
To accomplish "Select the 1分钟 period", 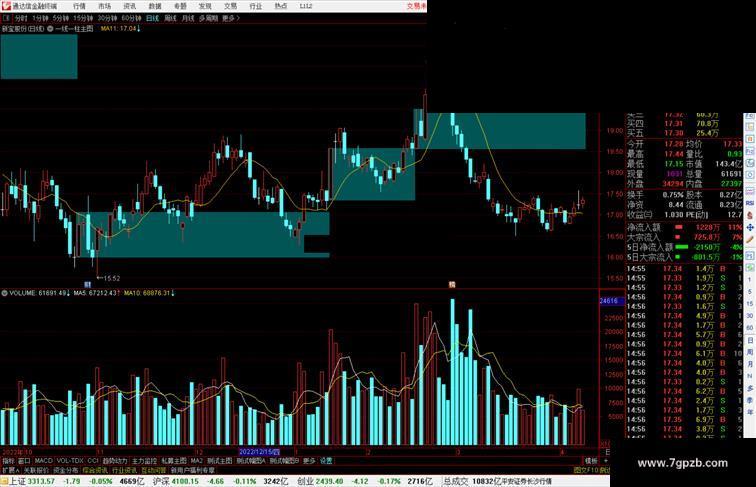I will [40, 18].
